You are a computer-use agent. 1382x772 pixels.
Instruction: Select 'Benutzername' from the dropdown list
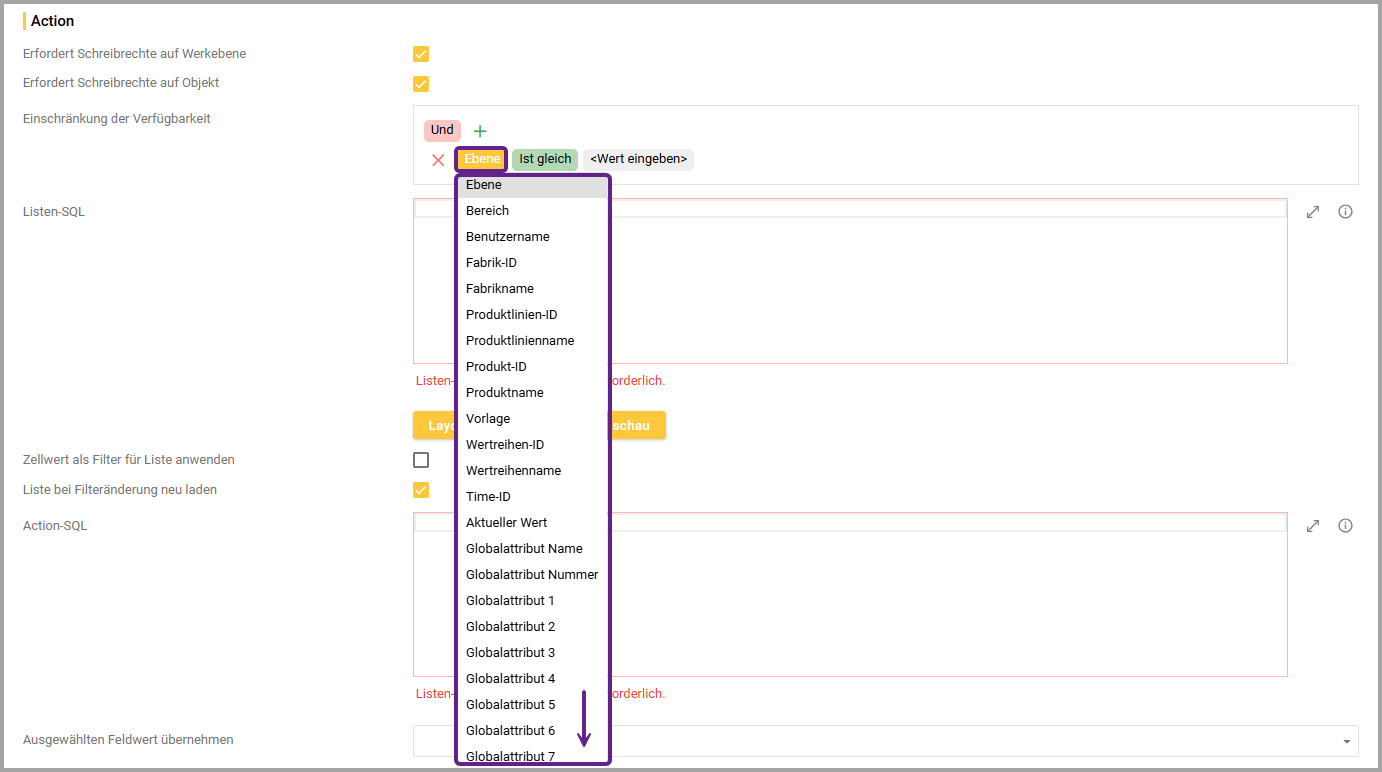507,237
